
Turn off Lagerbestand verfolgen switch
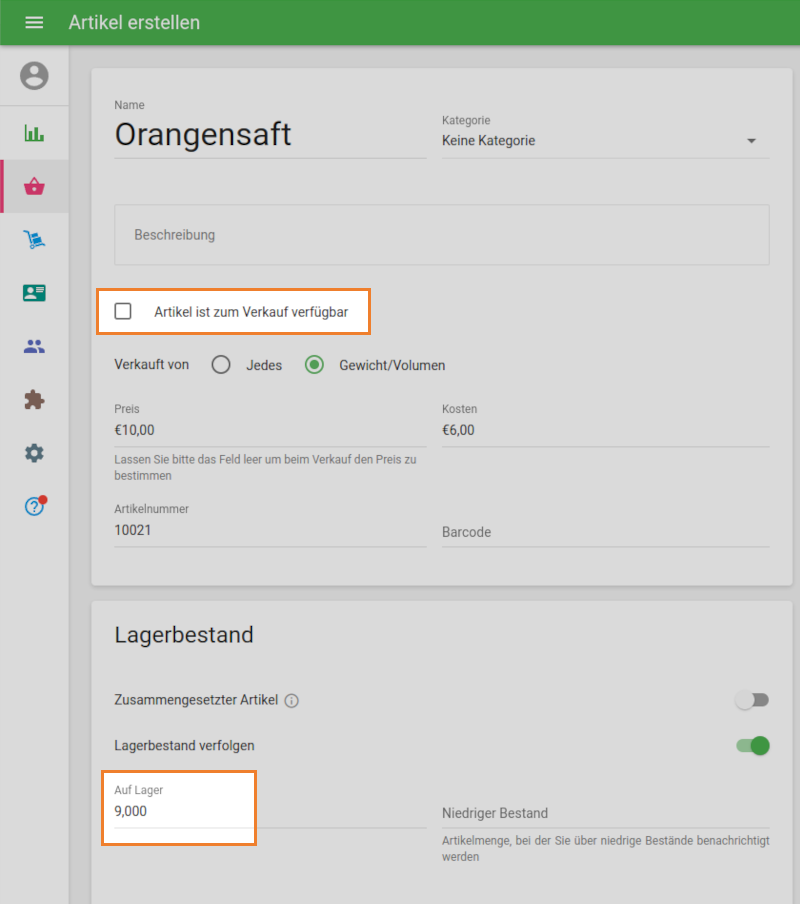coord(752,745)
